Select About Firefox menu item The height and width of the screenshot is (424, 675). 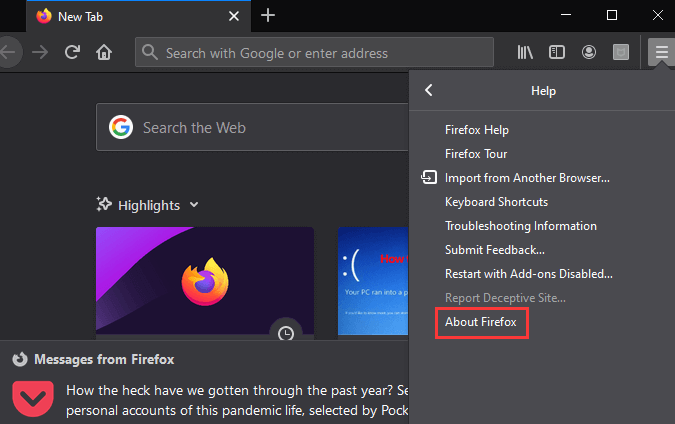tap(480, 323)
